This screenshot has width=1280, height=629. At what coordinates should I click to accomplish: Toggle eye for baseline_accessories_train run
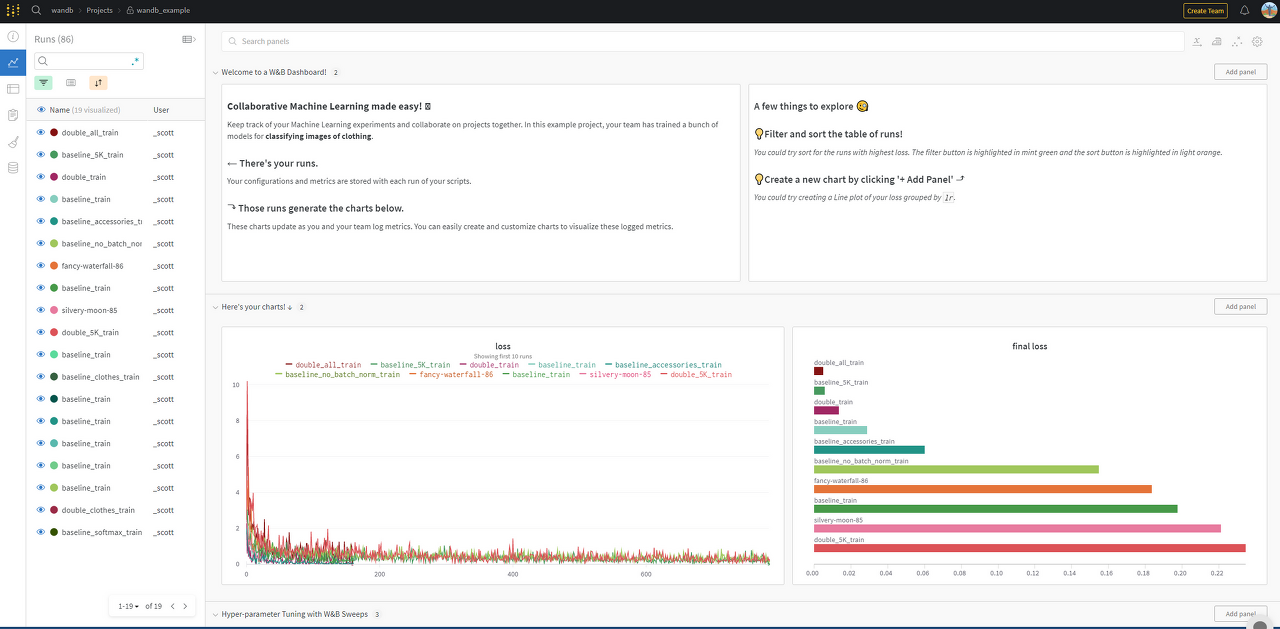pos(41,221)
